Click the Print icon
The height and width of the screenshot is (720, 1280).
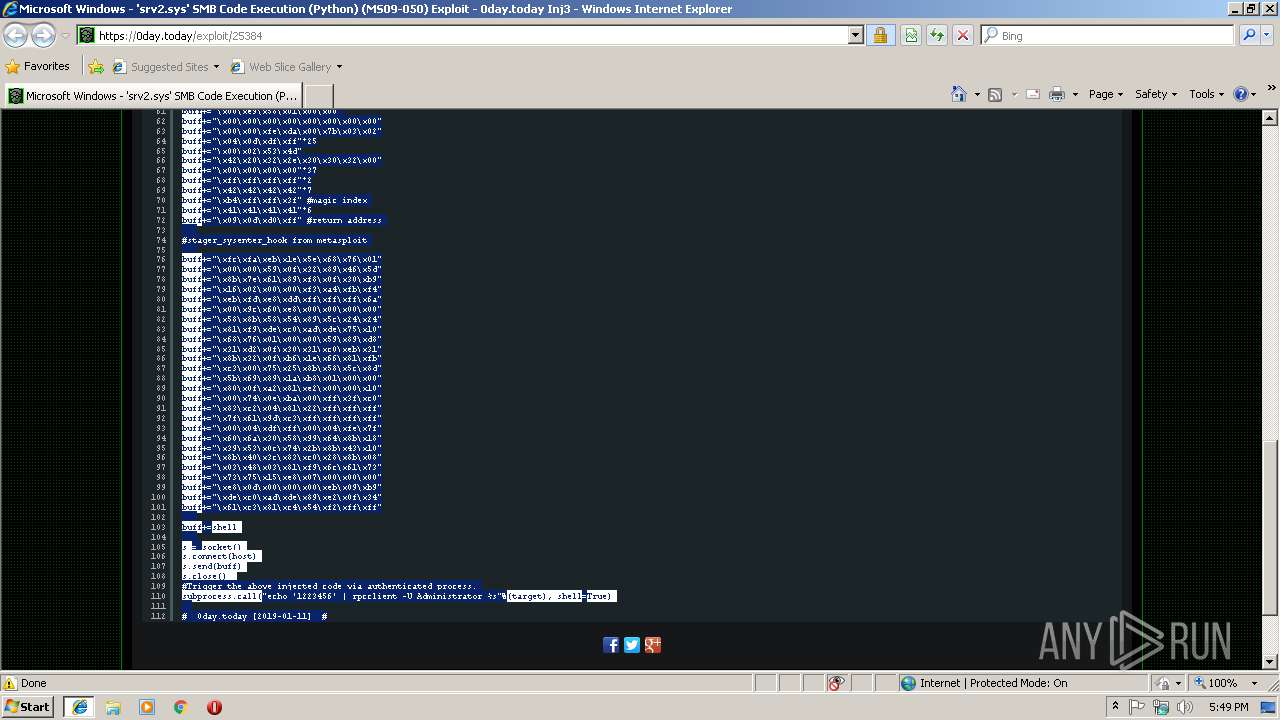[x=1057, y=94]
